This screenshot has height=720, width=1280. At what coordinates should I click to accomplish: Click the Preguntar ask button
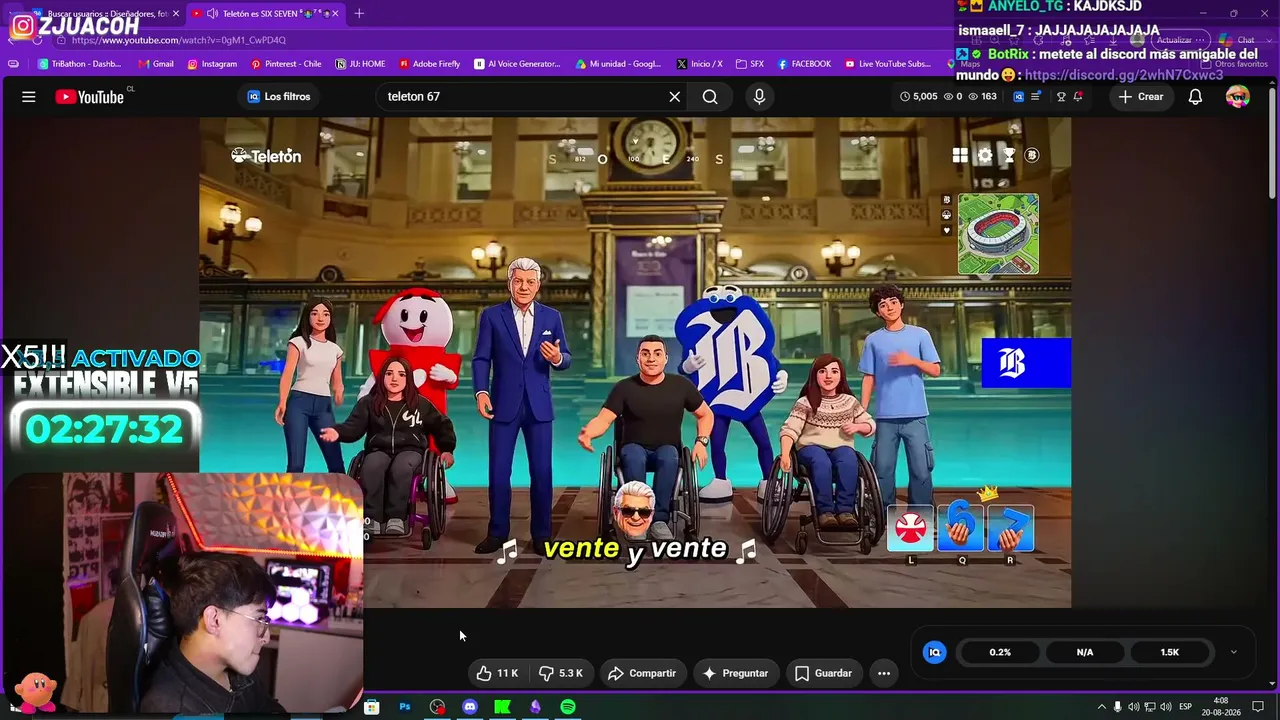coord(735,673)
